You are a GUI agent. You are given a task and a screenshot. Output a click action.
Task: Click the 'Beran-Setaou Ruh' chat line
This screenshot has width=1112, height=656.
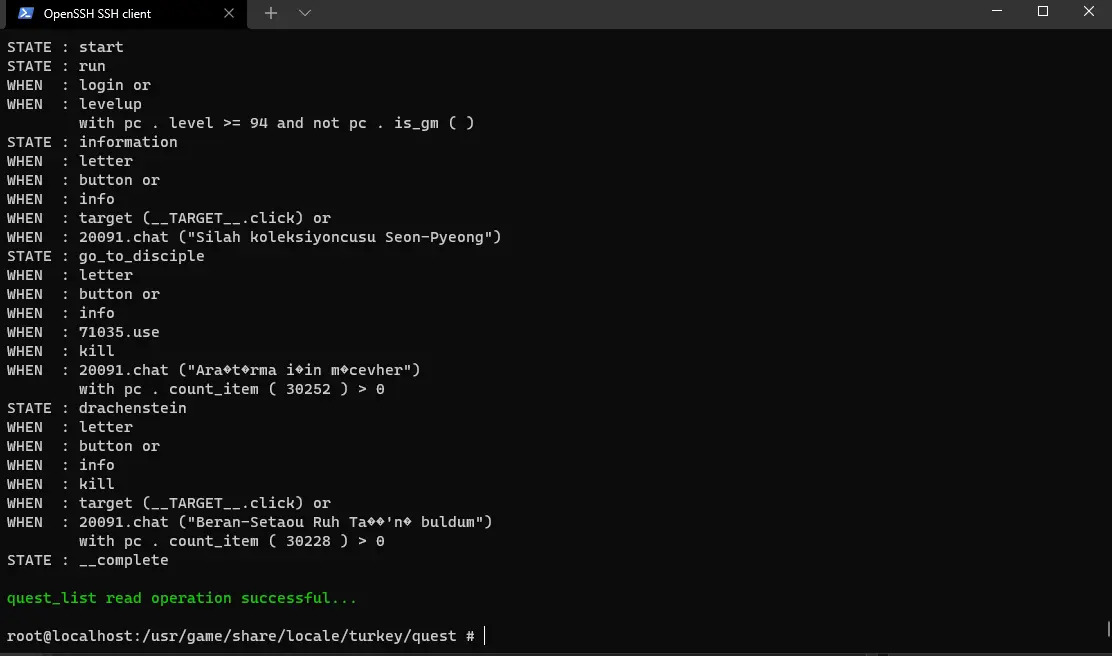tap(250, 522)
